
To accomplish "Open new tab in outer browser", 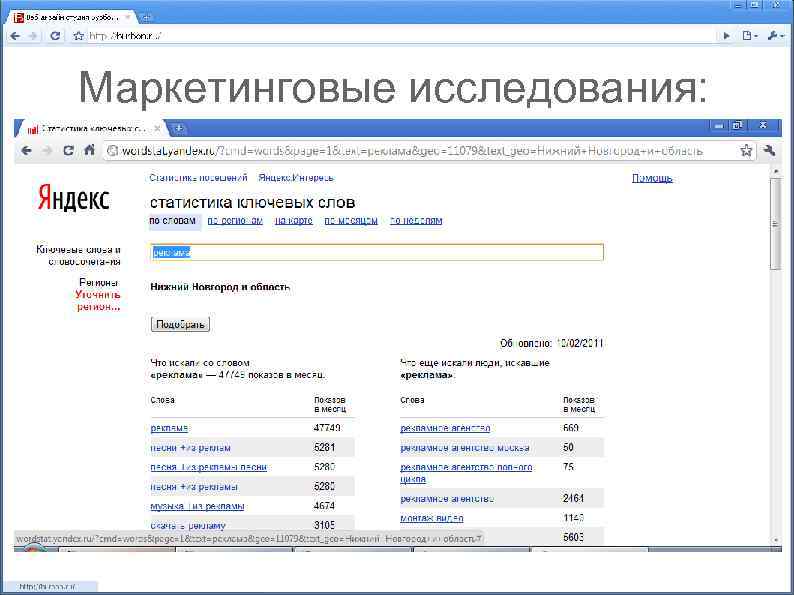I will [x=146, y=17].
